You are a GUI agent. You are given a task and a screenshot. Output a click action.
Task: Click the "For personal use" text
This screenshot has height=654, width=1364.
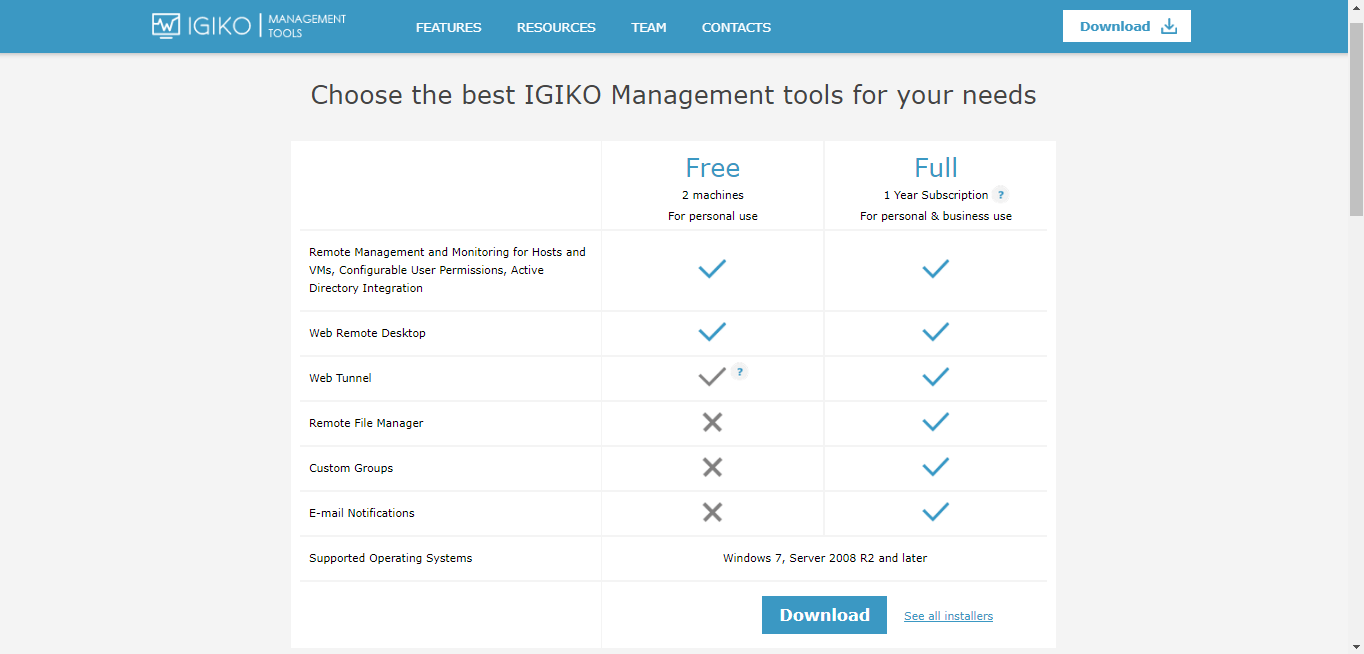pyautogui.click(x=713, y=216)
